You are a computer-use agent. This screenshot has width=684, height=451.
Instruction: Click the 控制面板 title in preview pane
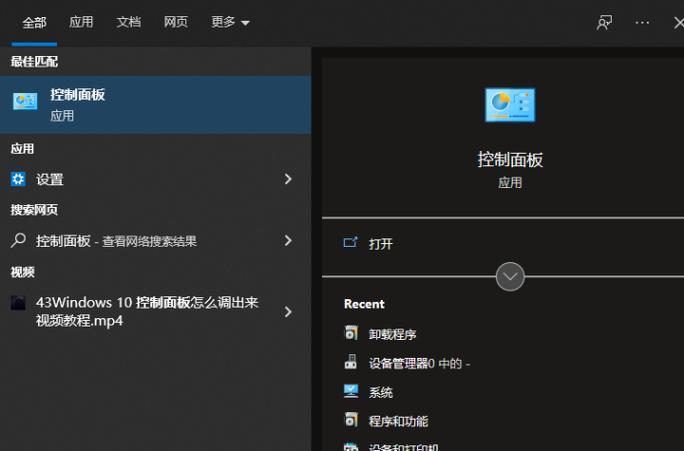510,160
